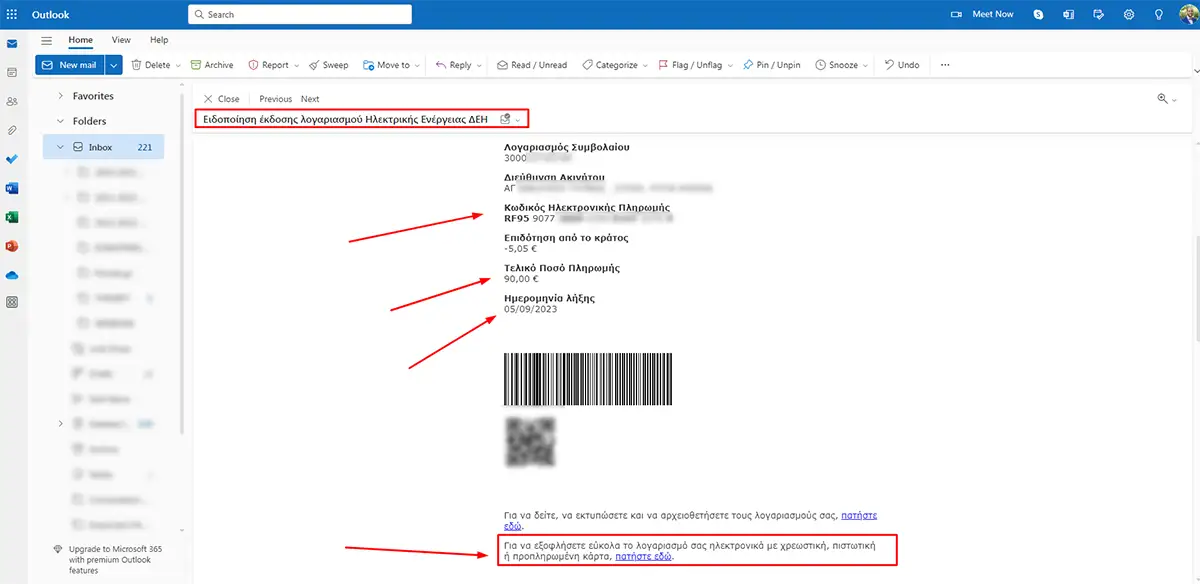Toggle Pin / Unpin for message
This screenshot has width=1200, height=584.
(771, 65)
